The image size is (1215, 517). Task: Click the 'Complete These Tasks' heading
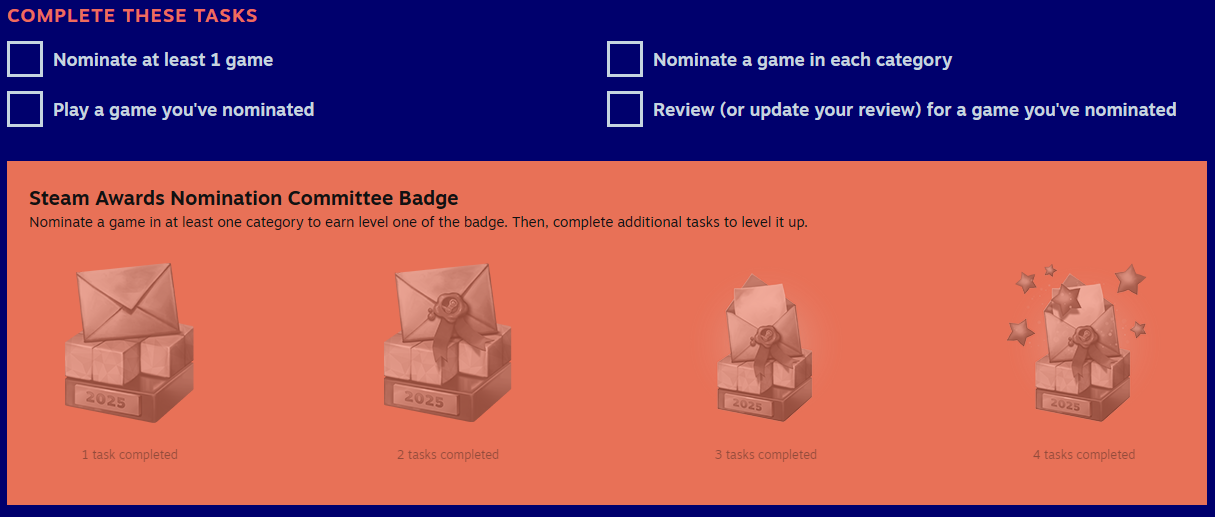[x=132, y=16]
